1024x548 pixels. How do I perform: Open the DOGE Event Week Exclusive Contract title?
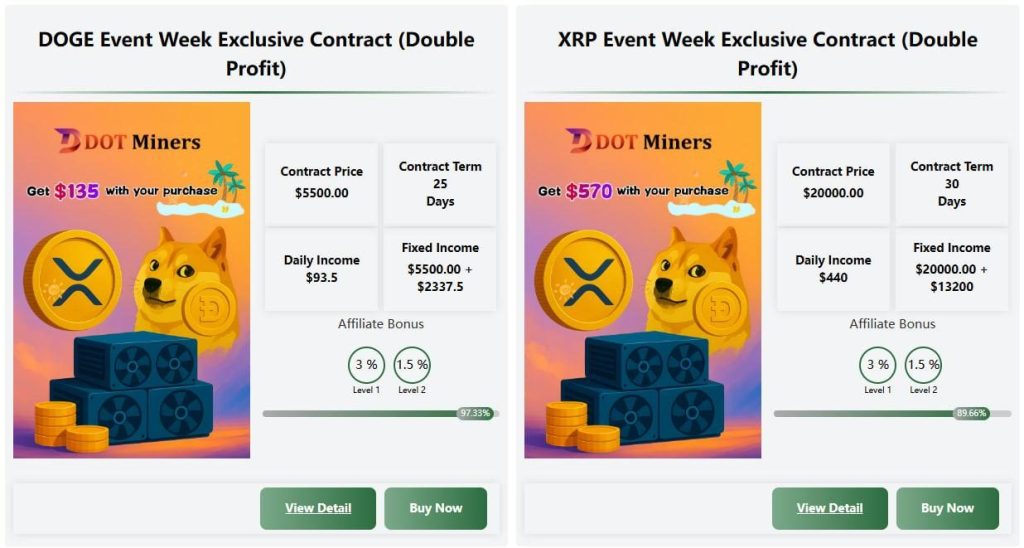click(x=256, y=54)
